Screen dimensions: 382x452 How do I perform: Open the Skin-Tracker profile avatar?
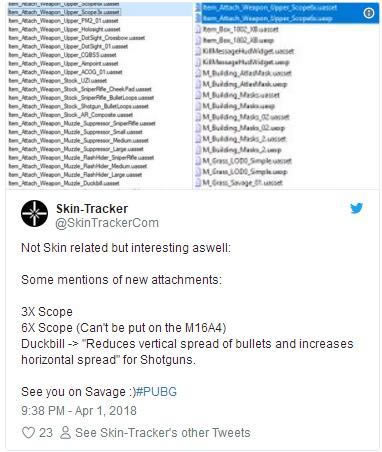[x=34, y=214]
